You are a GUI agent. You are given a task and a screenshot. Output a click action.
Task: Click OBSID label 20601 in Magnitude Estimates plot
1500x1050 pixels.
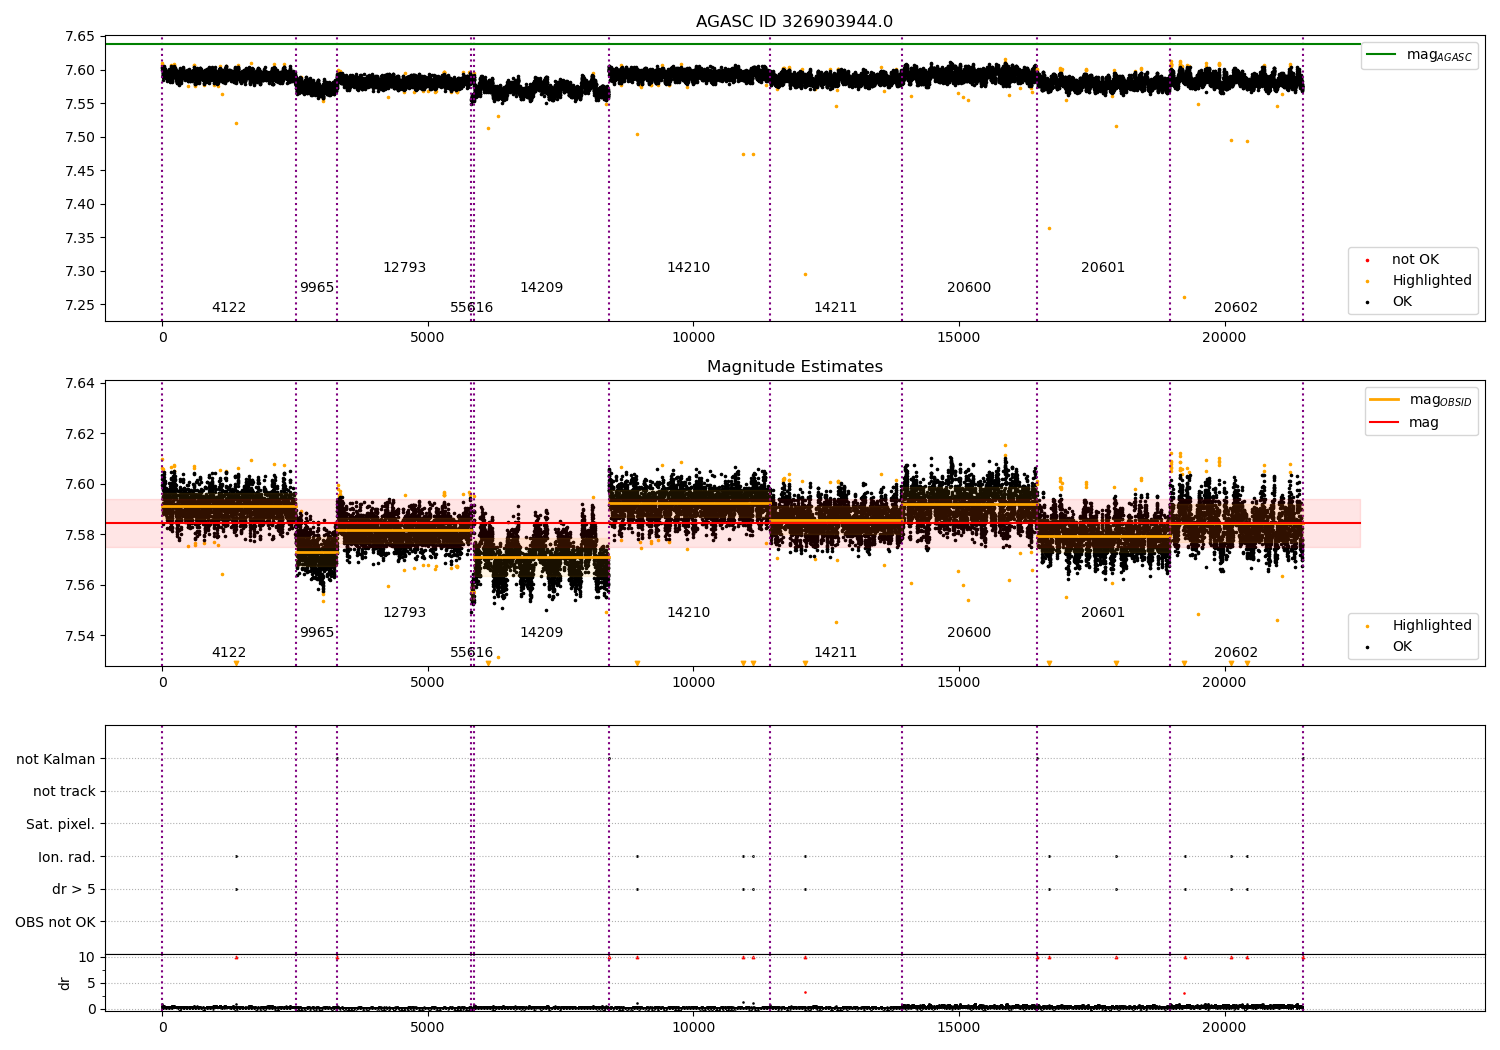click(1103, 613)
